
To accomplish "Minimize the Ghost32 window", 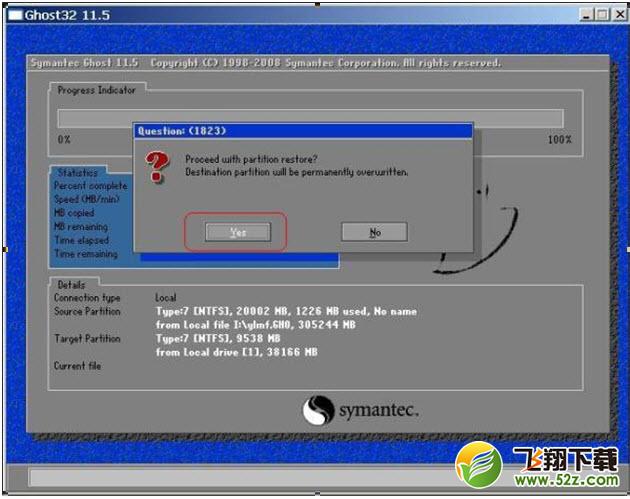I will tap(587, 15).
